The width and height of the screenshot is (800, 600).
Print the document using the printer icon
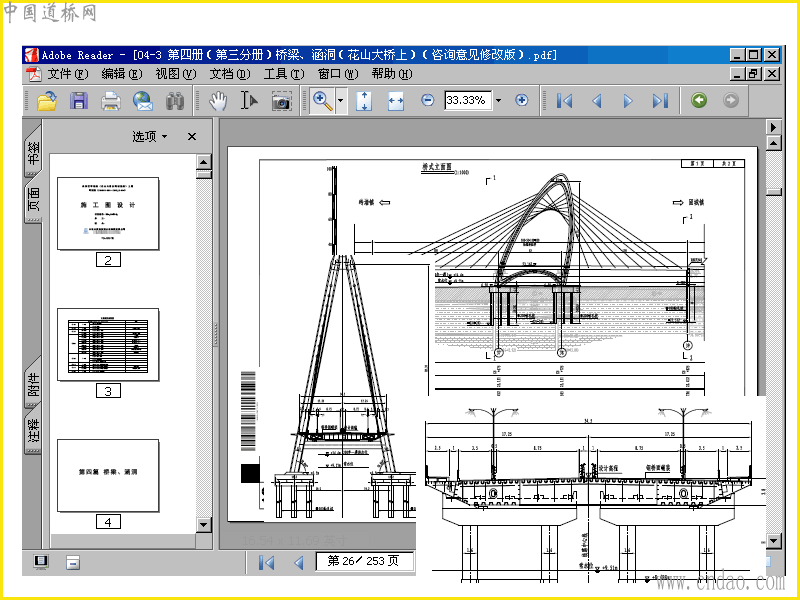(x=111, y=100)
